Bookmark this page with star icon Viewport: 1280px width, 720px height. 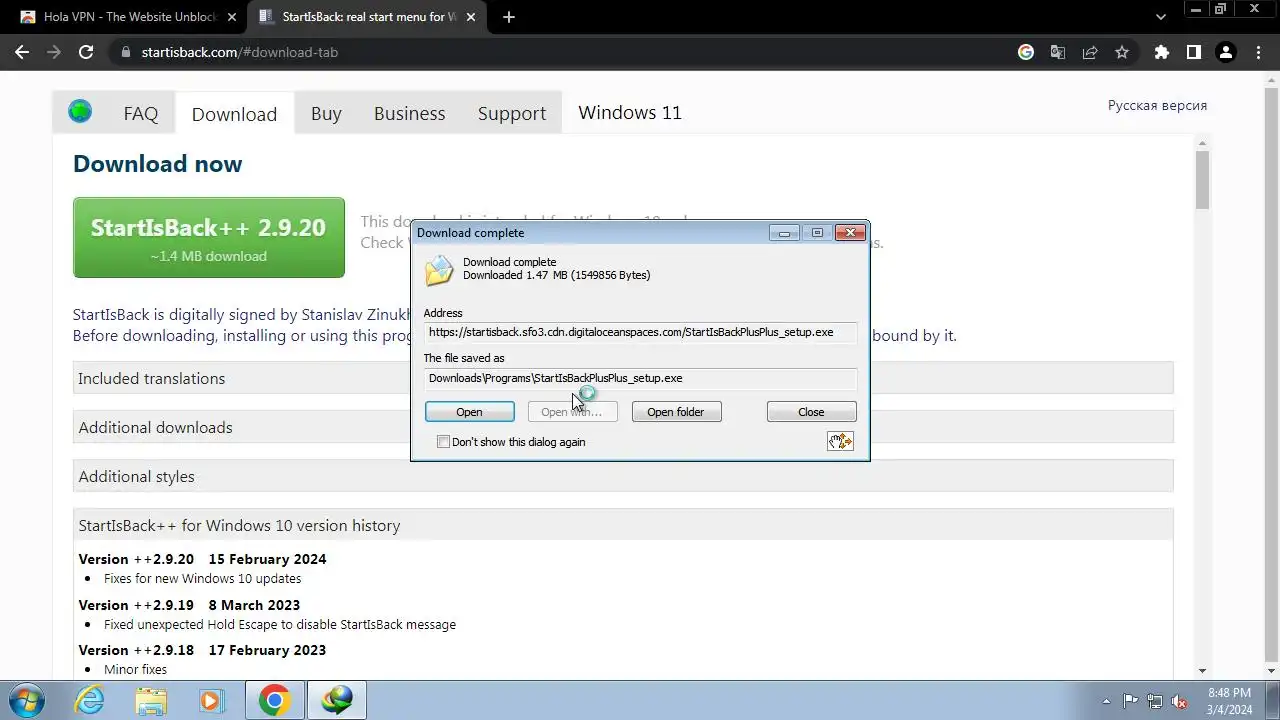[1122, 52]
